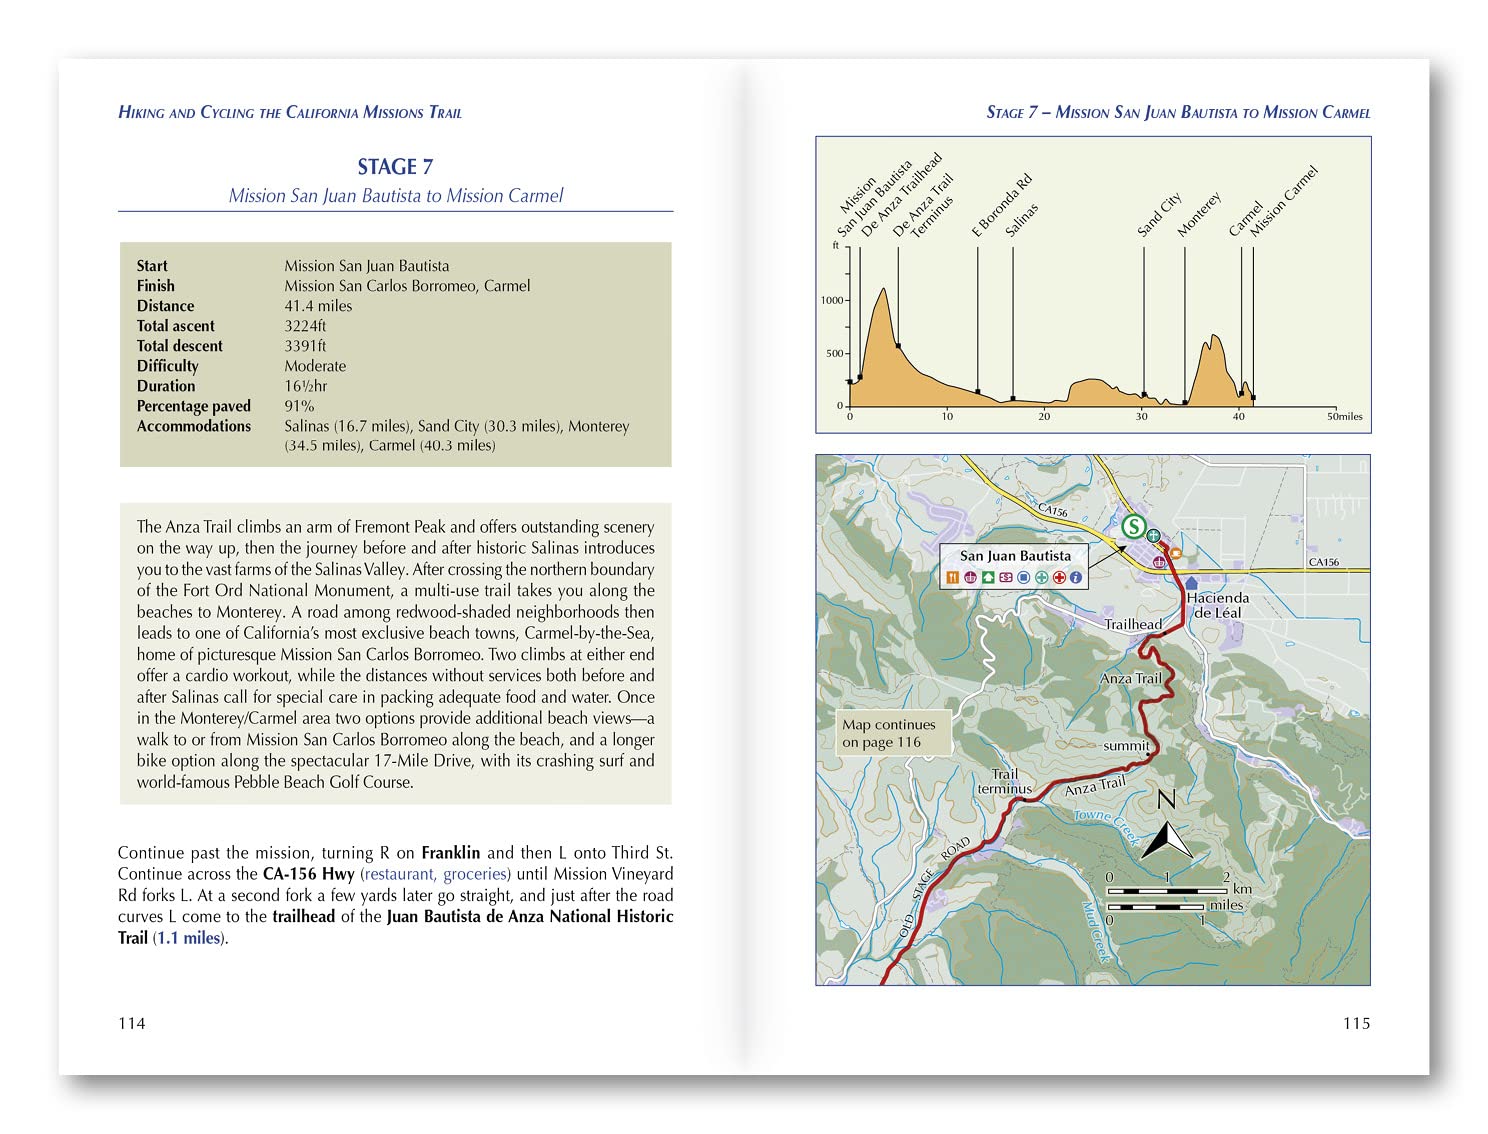Click the green accommodation house icon in legend
Screen dimensions: 1488x1134
(x=988, y=577)
